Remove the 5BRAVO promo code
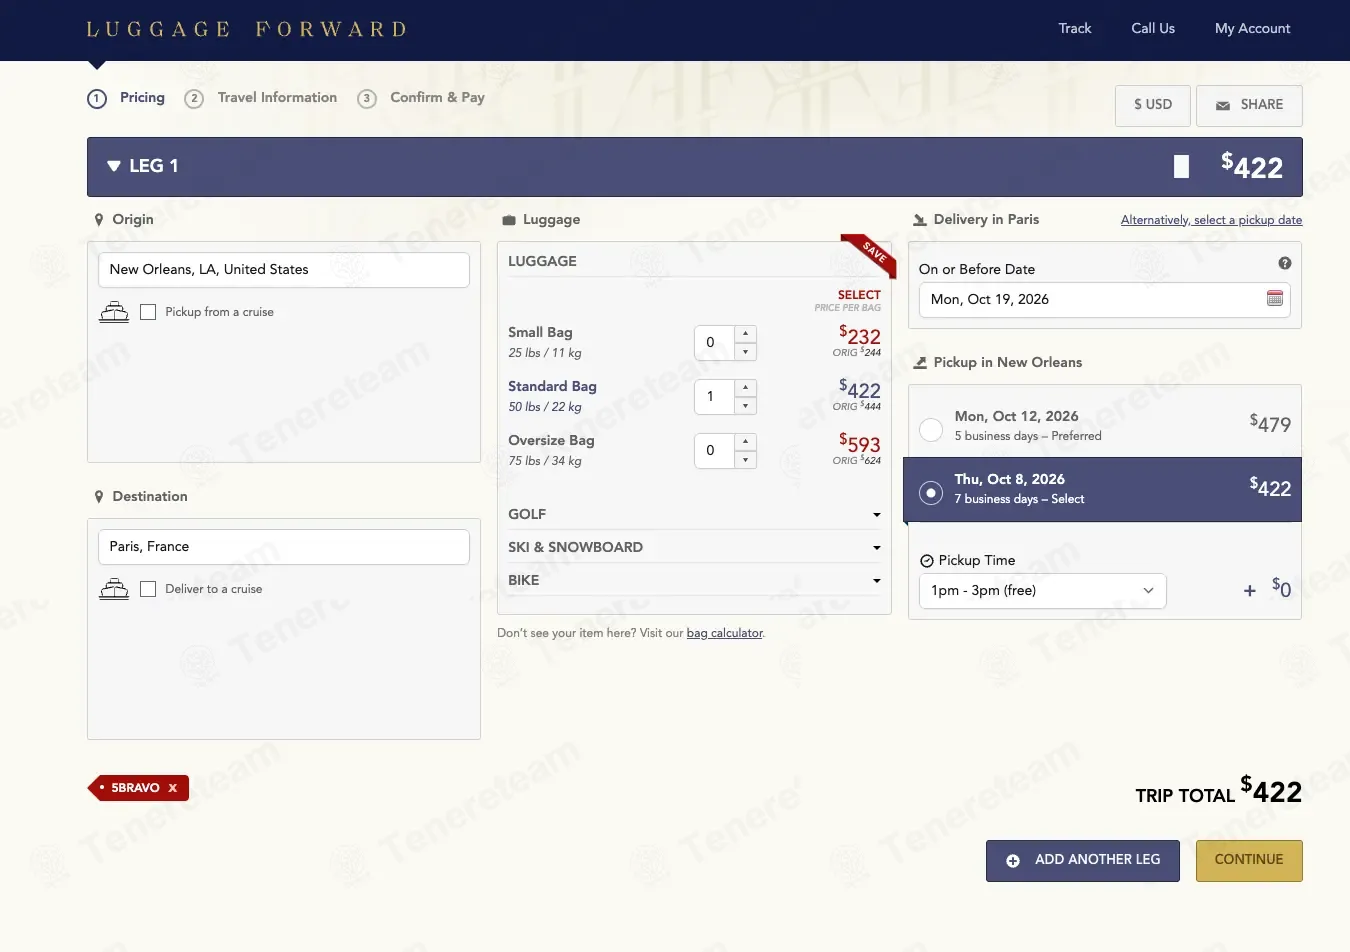1350x952 pixels. [173, 788]
